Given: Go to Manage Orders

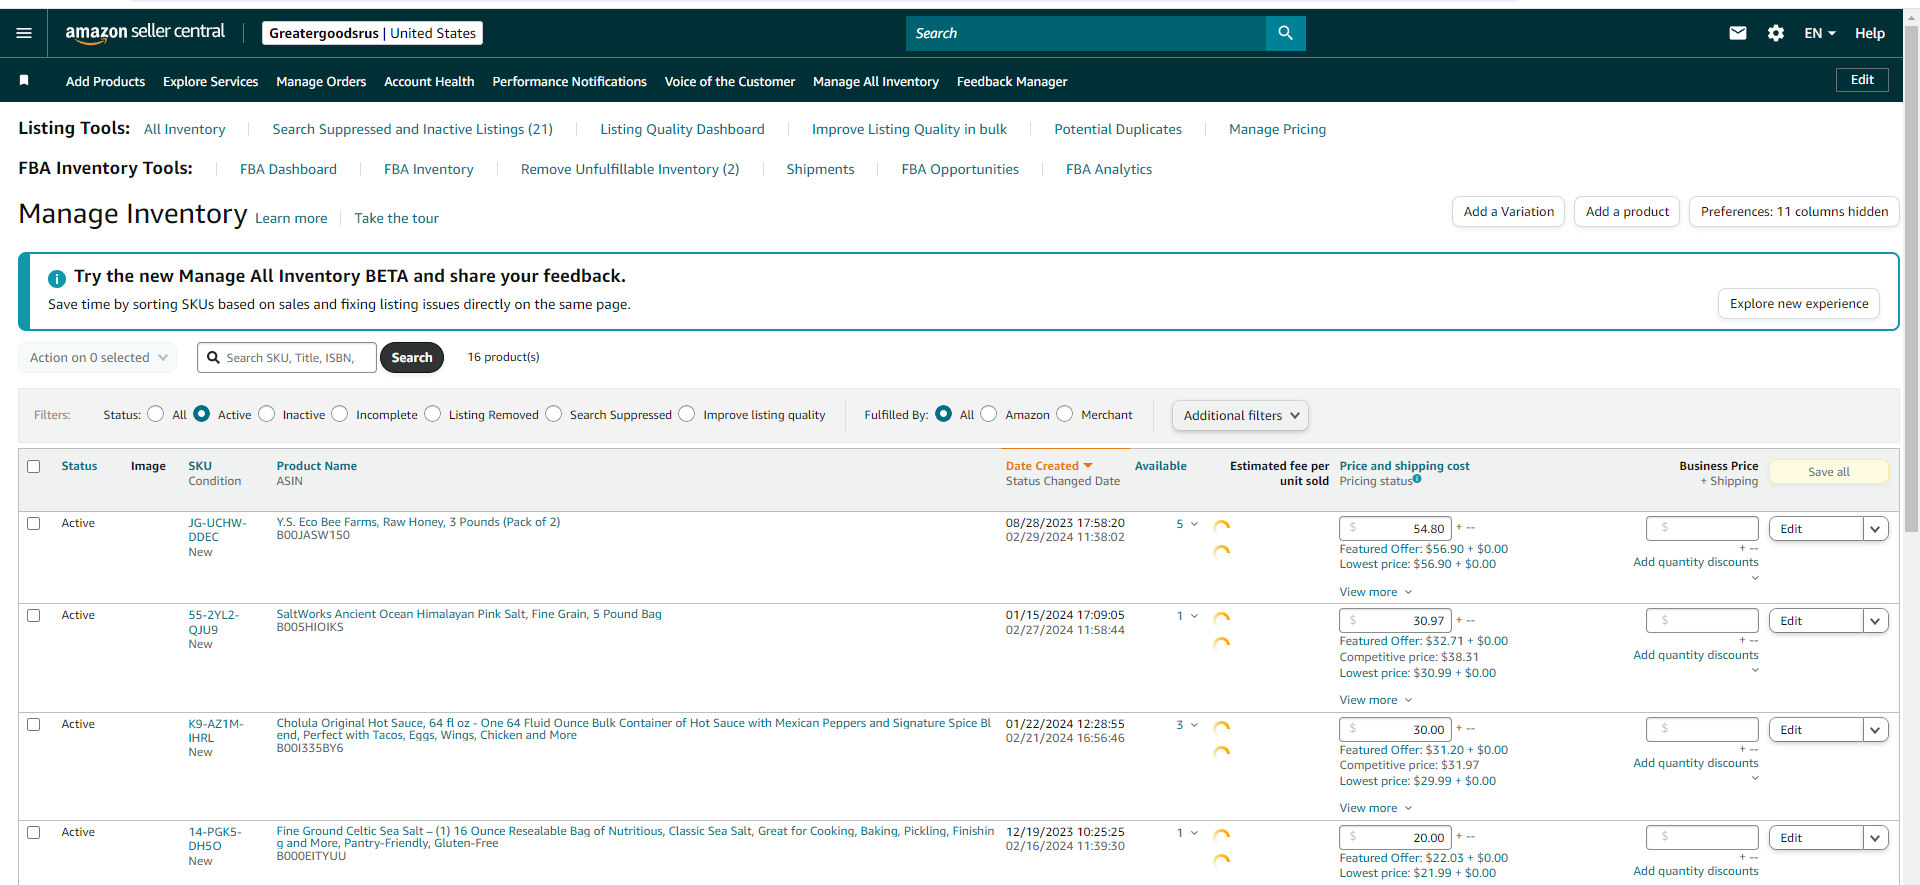Looking at the screenshot, I should click(321, 81).
